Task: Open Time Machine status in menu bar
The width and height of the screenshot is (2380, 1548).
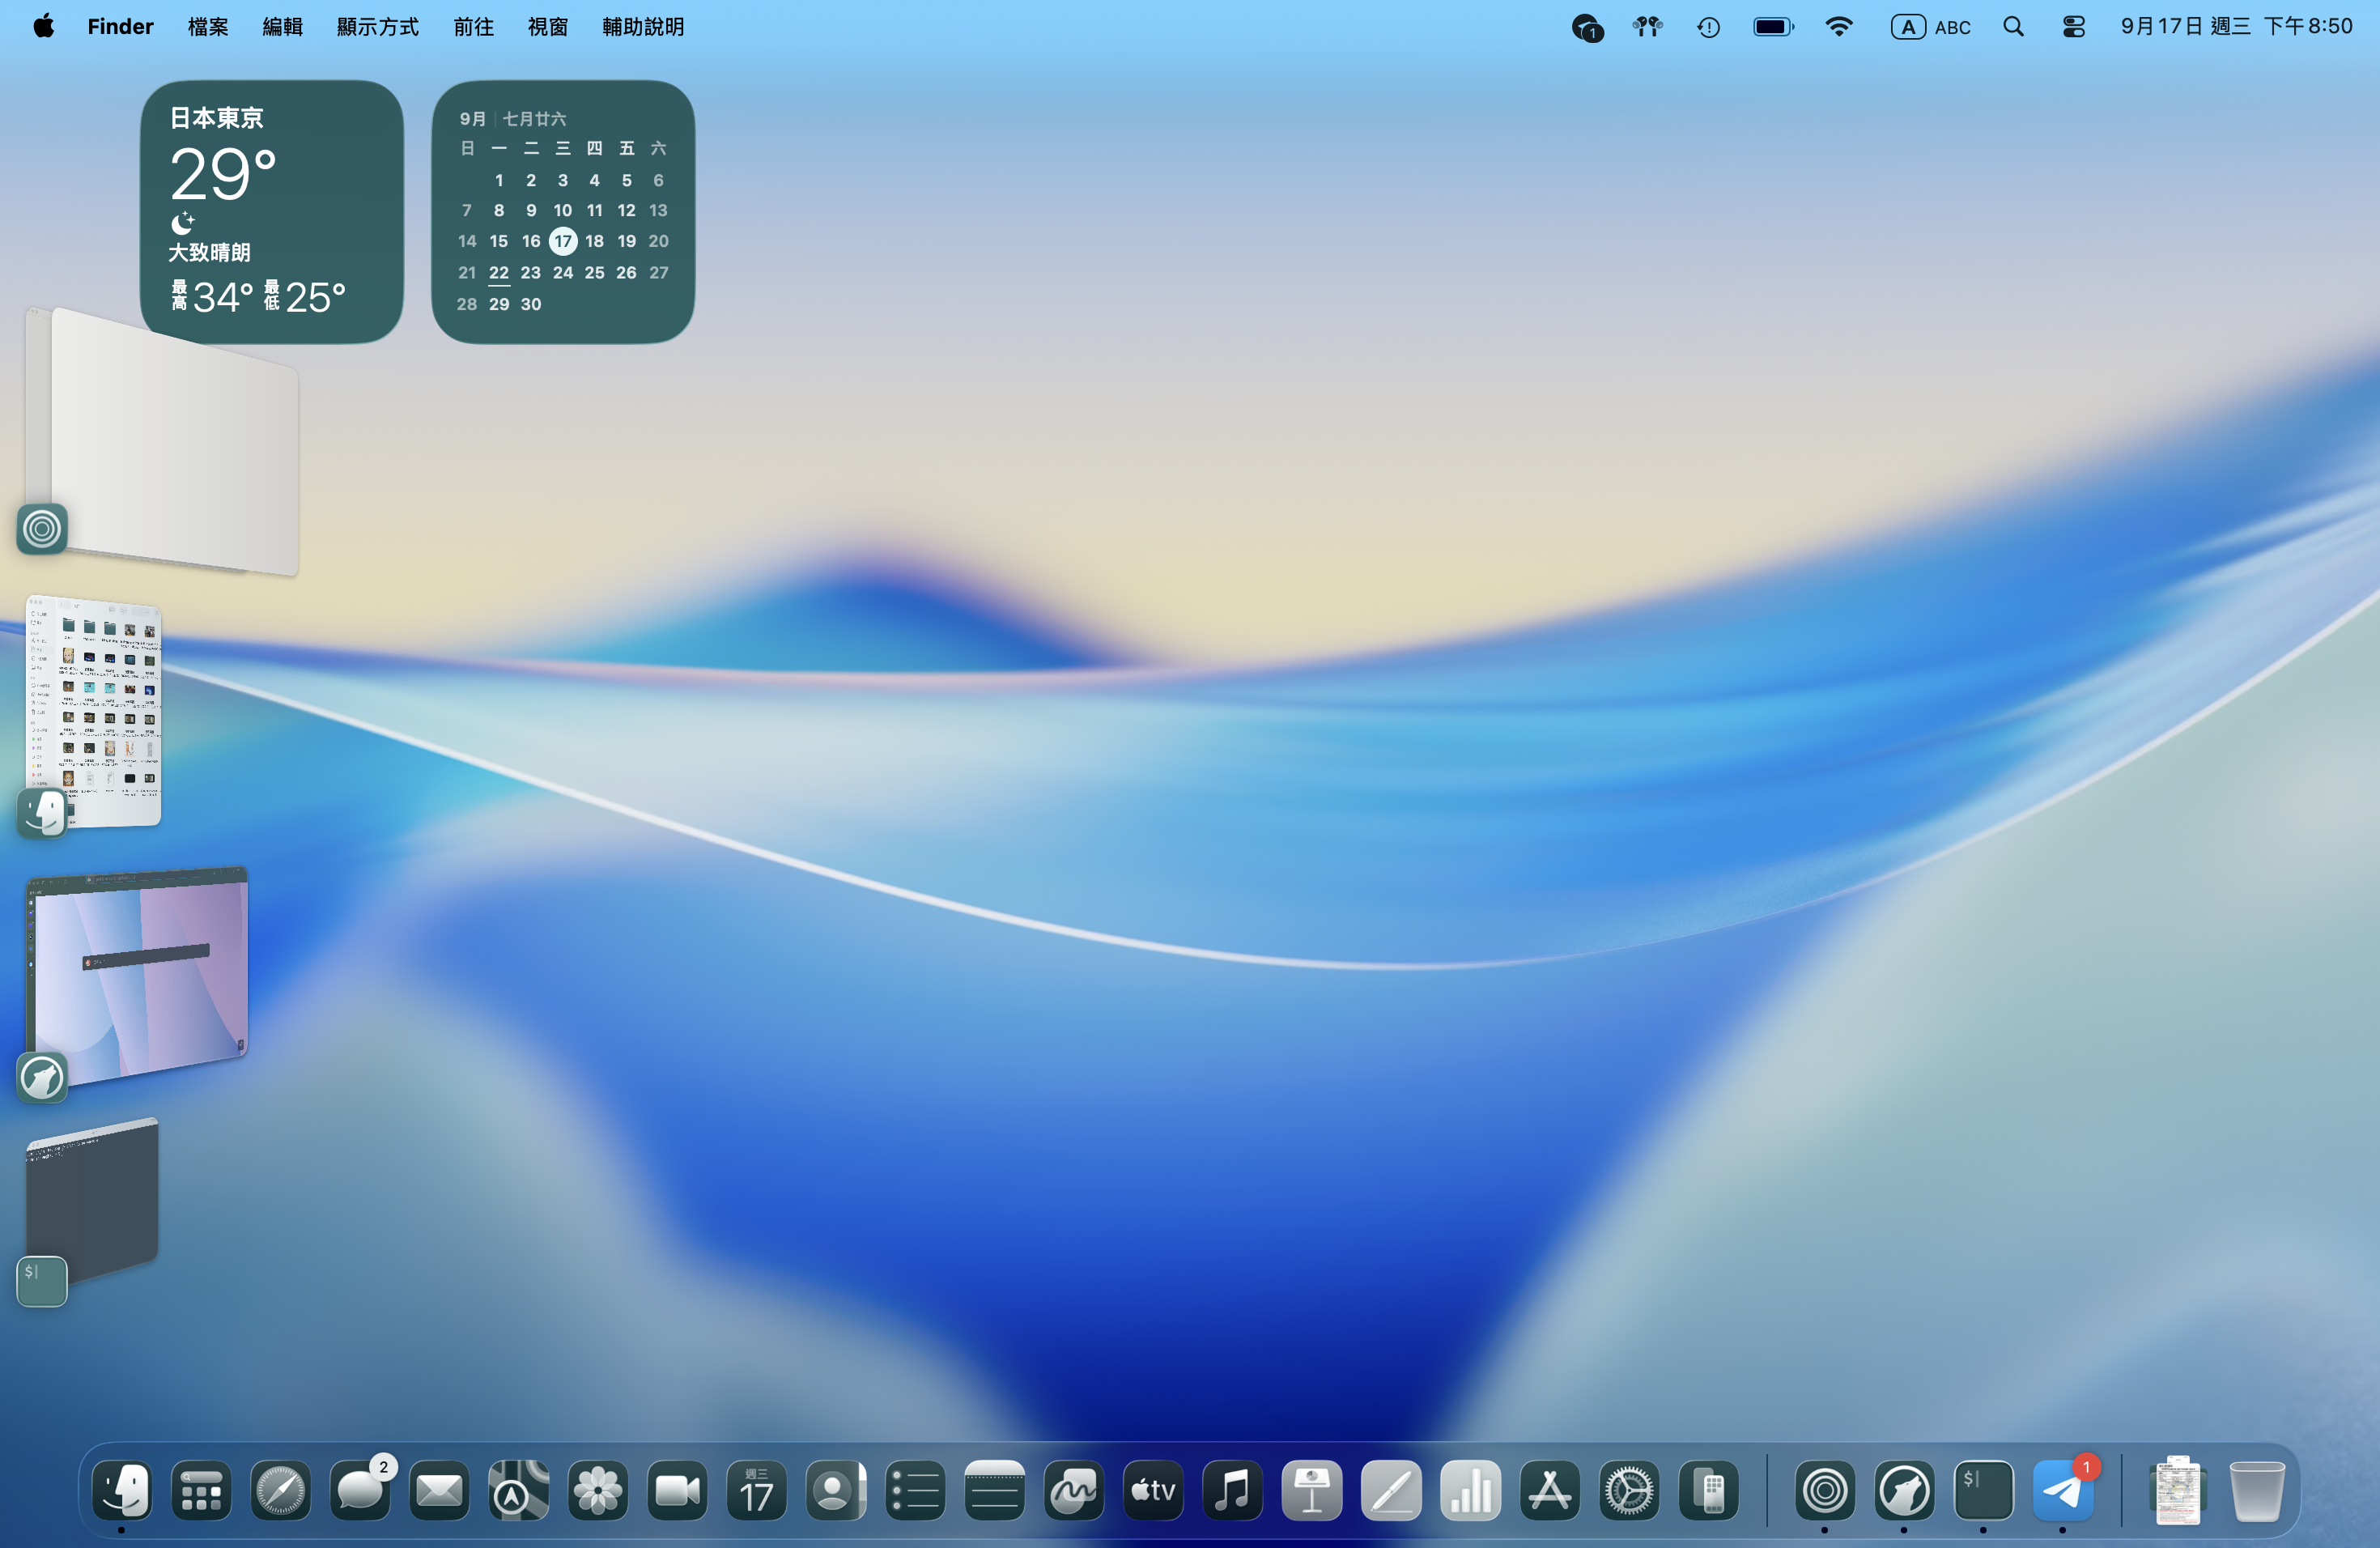Action: pos(1708,27)
